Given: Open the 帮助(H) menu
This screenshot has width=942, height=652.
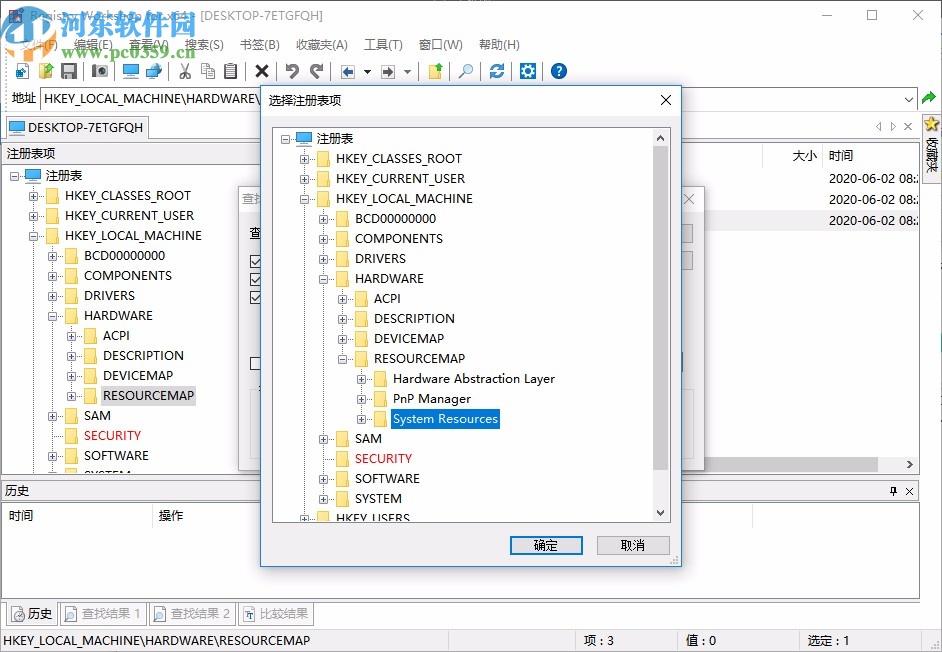Looking at the screenshot, I should pos(499,44).
